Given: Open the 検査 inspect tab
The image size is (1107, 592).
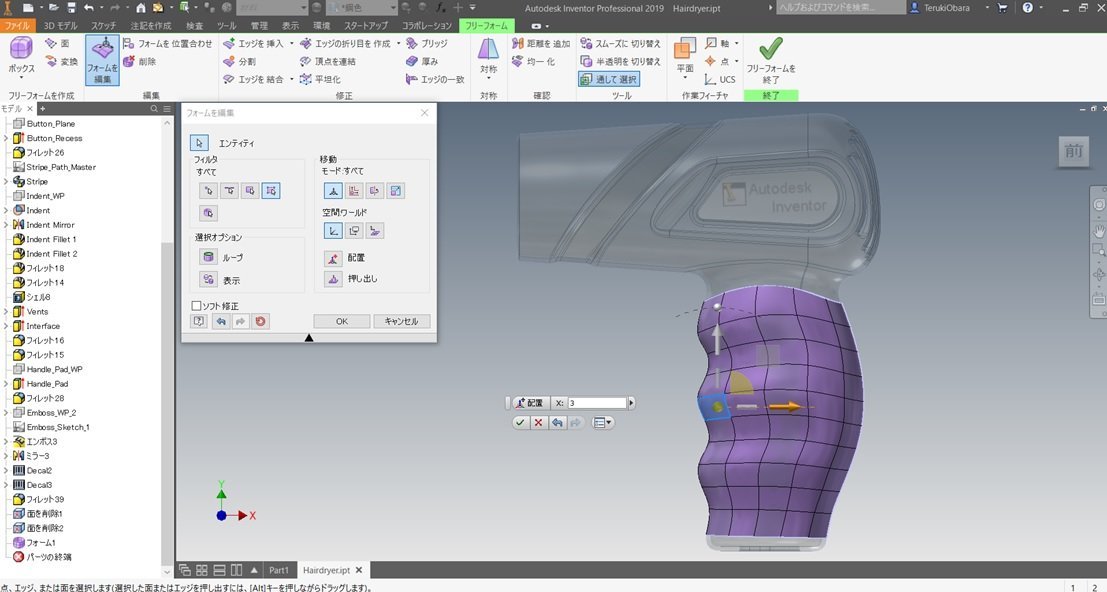Looking at the screenshot, I should click(x=194, y=25).
